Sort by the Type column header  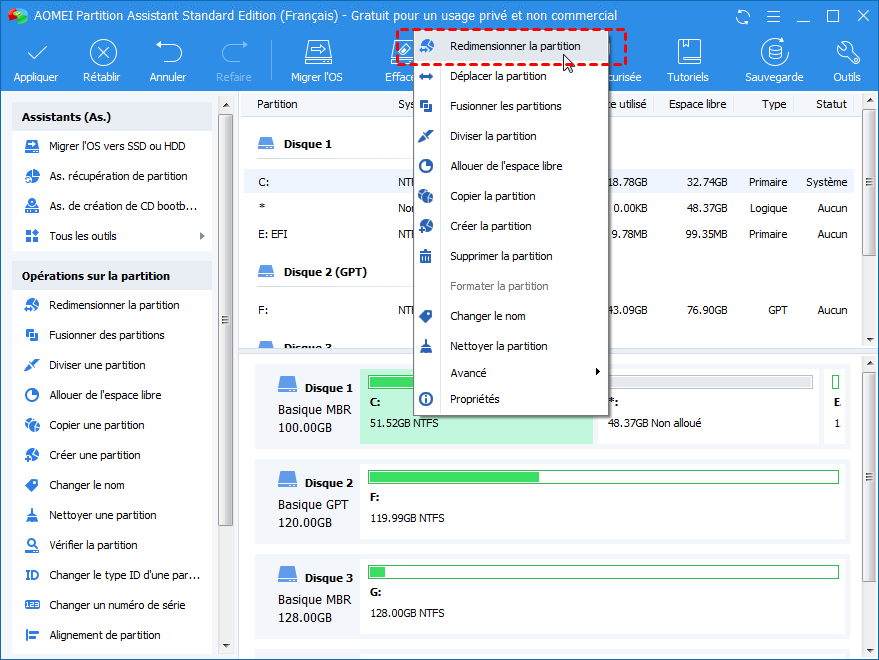click(774, 104)
